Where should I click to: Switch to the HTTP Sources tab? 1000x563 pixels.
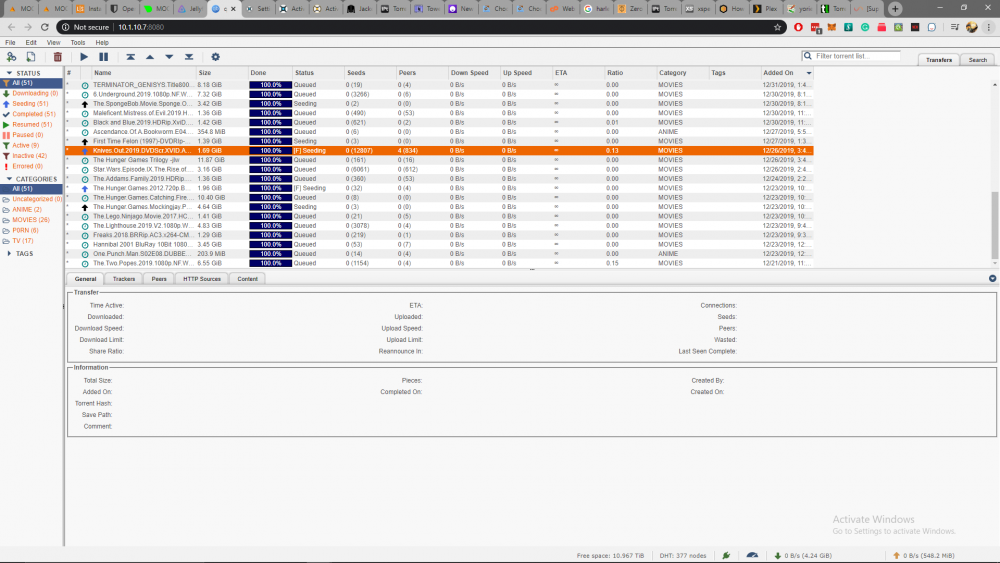tap(202, 279)
